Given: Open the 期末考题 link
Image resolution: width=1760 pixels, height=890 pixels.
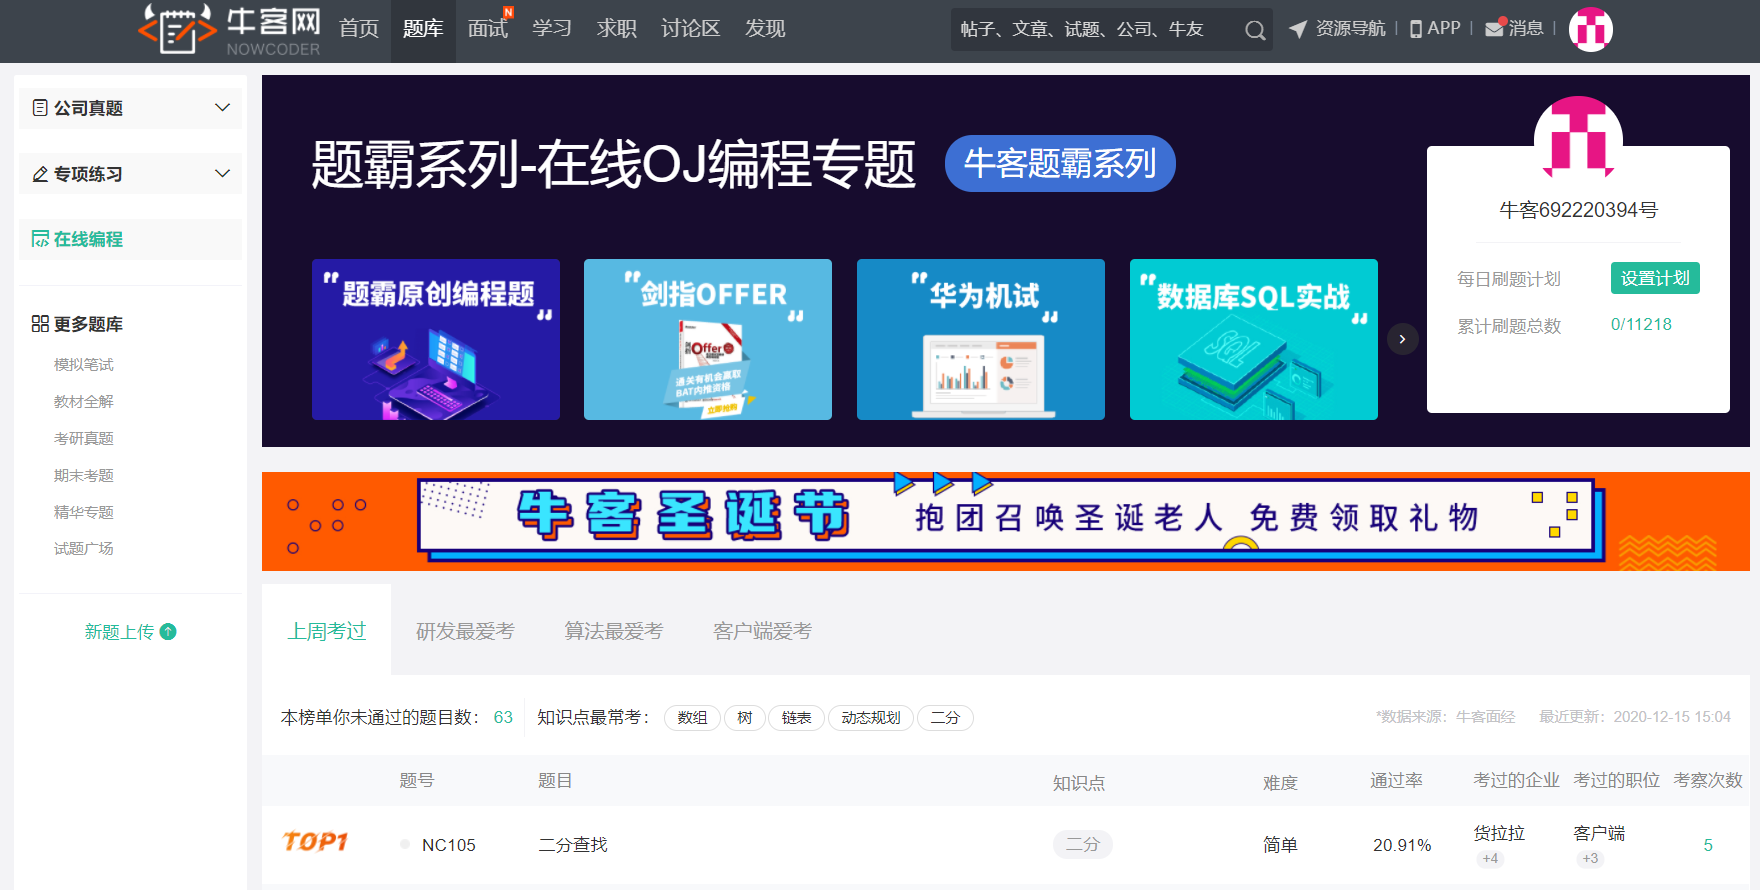Looking at the screenshot, I should (x=84, y=475).
